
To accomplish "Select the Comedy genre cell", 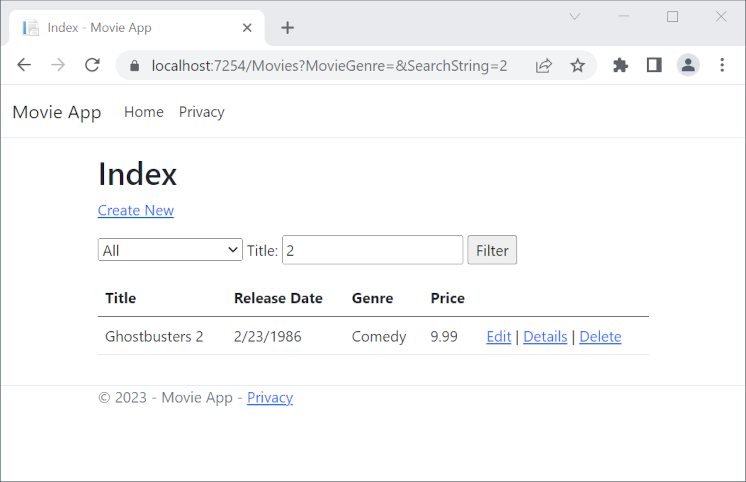I will pyautogui.click(x=379, y=337).
